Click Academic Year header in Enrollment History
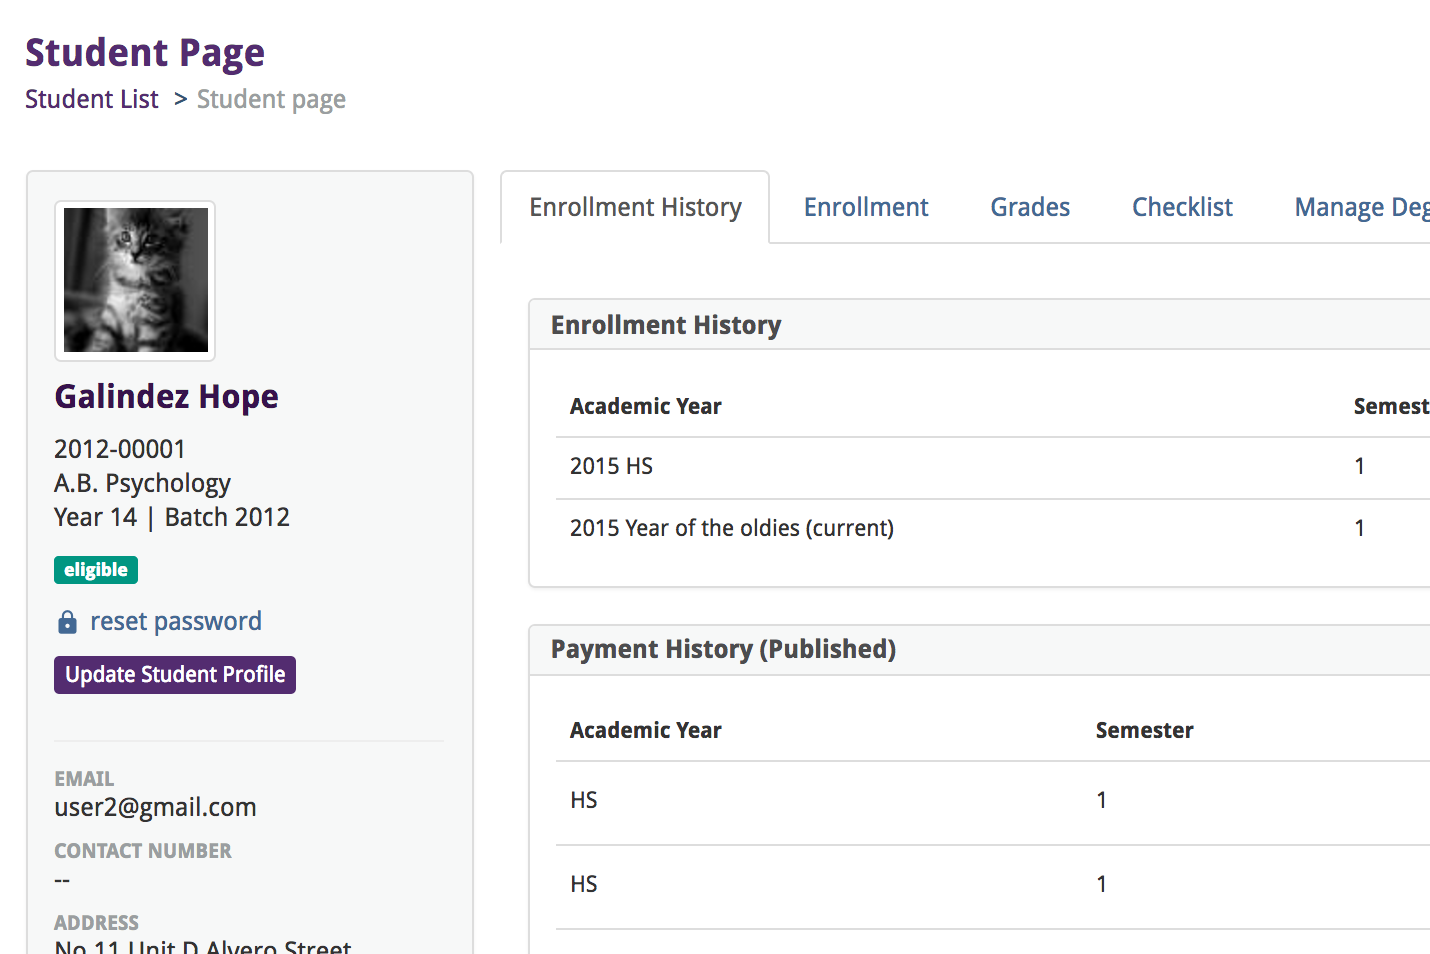The height and width of the screenshot is (954, 1430). [646, 406]
